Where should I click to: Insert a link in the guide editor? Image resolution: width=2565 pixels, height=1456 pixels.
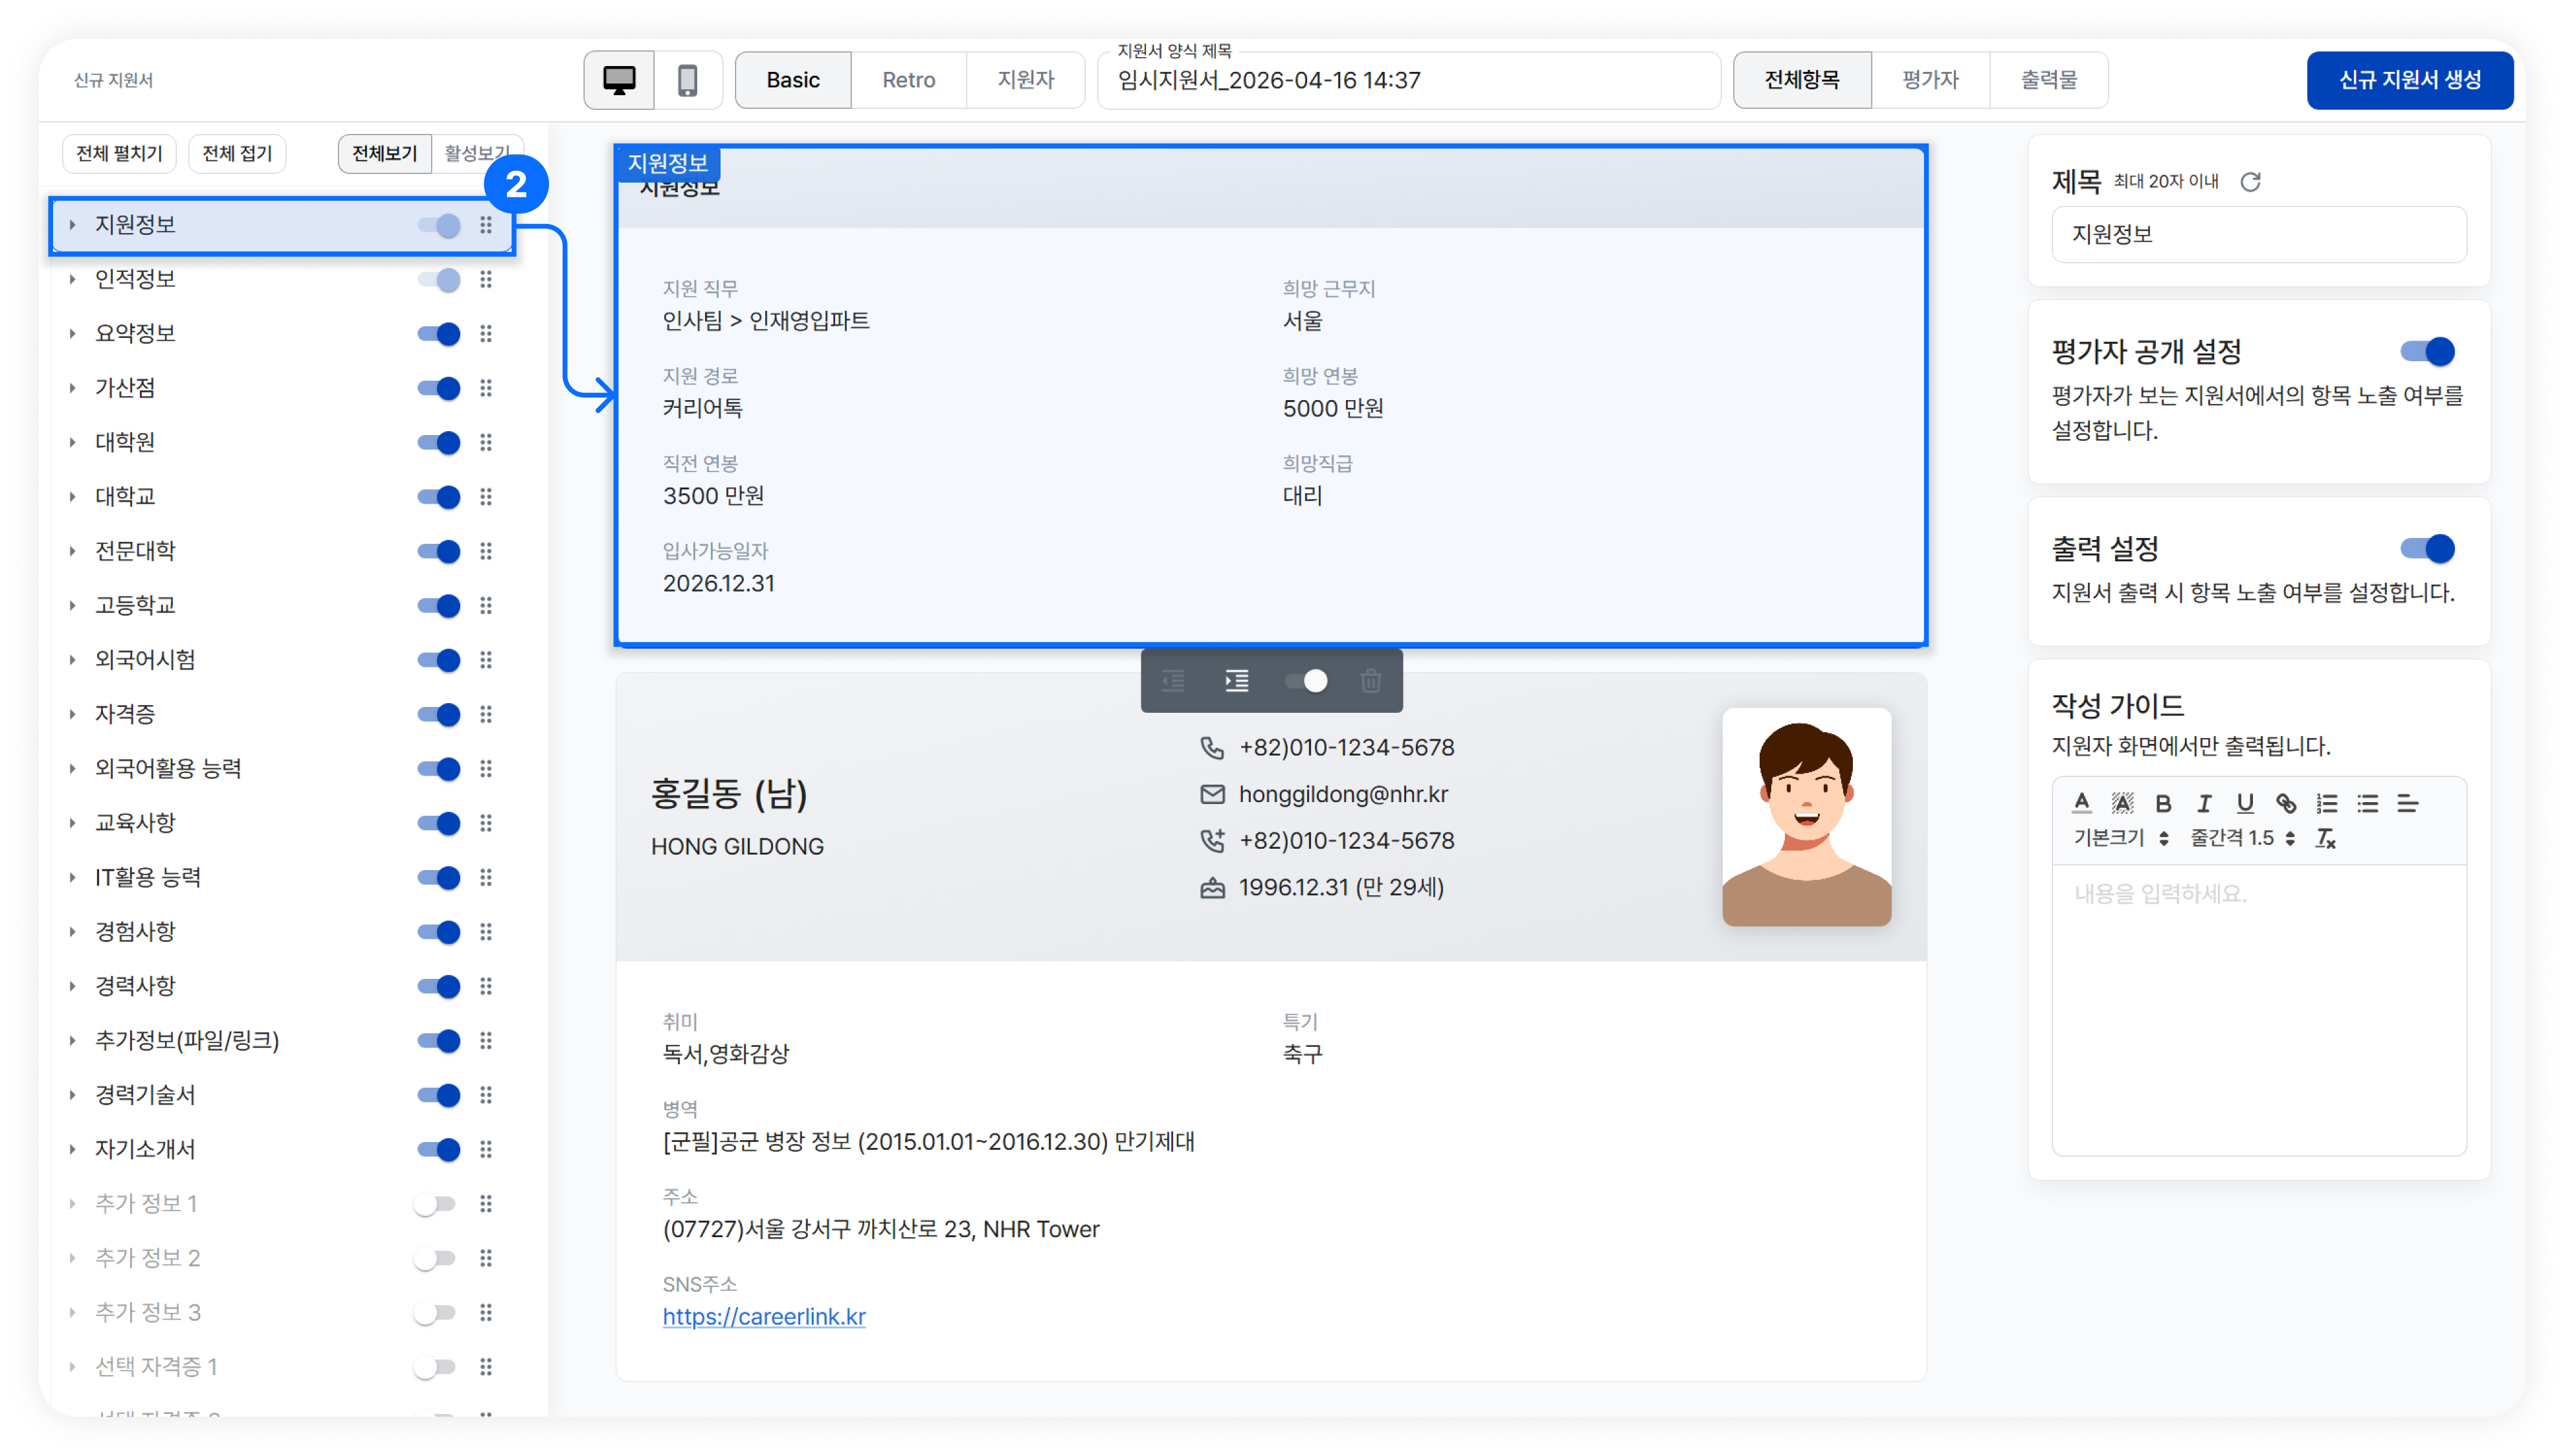[2286, 803]
